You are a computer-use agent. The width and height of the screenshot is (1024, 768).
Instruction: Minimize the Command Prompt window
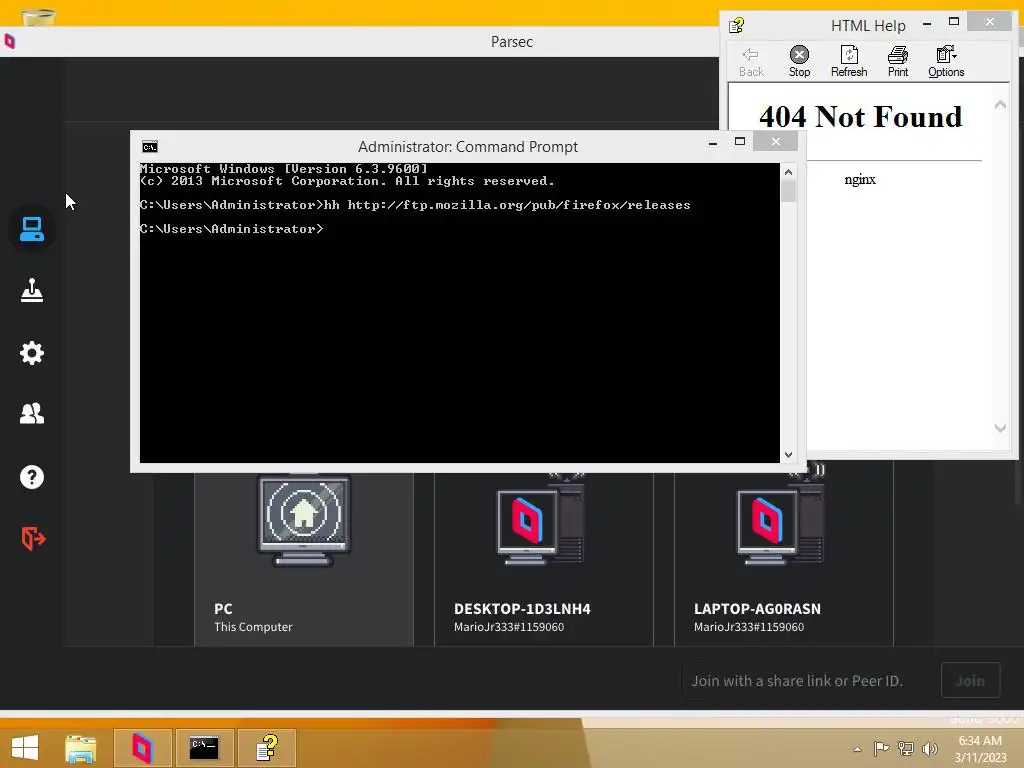[712, 142]
